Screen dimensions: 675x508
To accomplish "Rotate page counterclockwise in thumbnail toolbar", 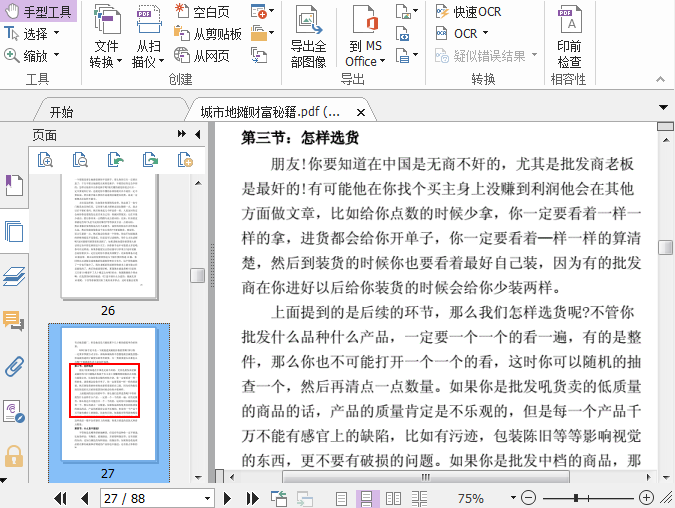I will coord(115,160).
